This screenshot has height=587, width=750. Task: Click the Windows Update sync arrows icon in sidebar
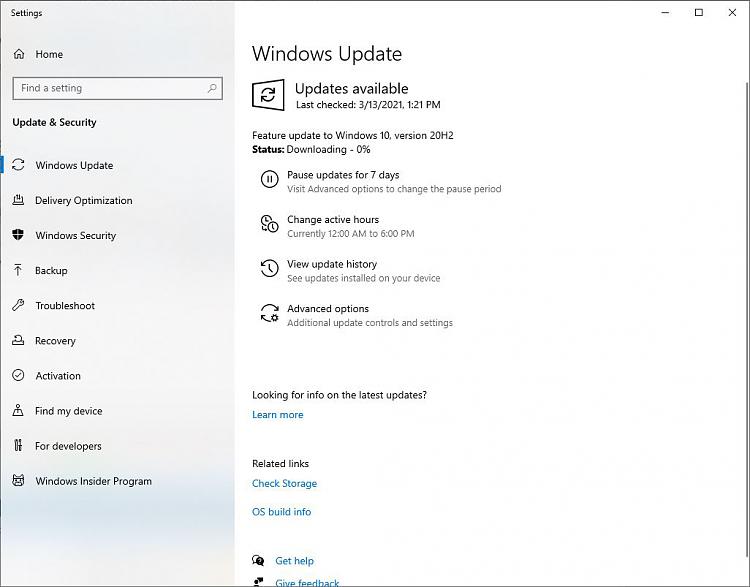[18, 165]
